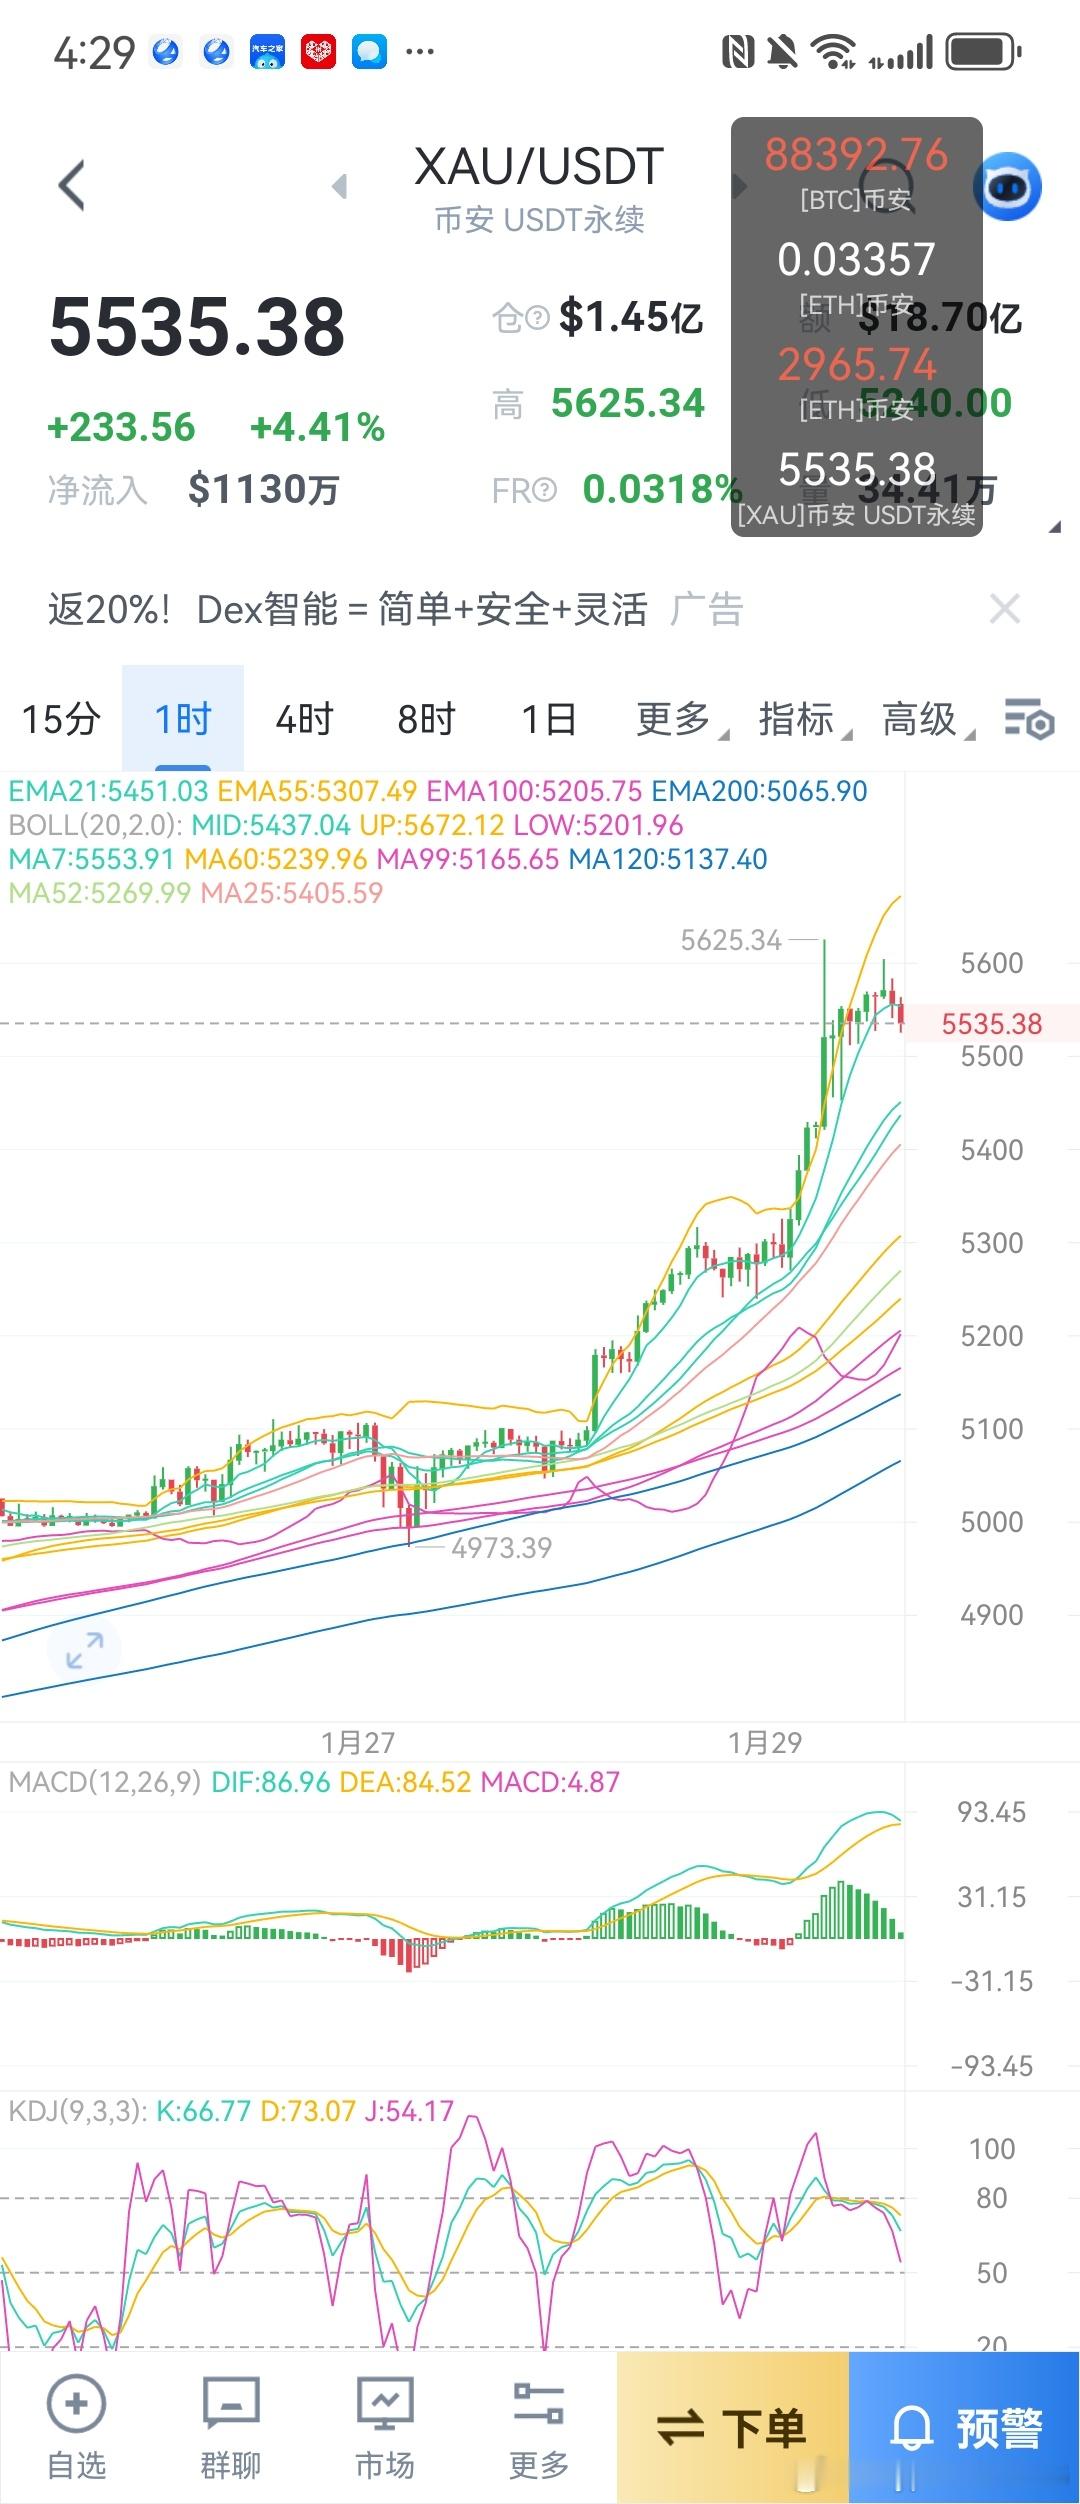The height and width of the screenshot is (2504, 1080).
Task: Tap the 5535.38 price tag on axis
Action: (992, 1023)
